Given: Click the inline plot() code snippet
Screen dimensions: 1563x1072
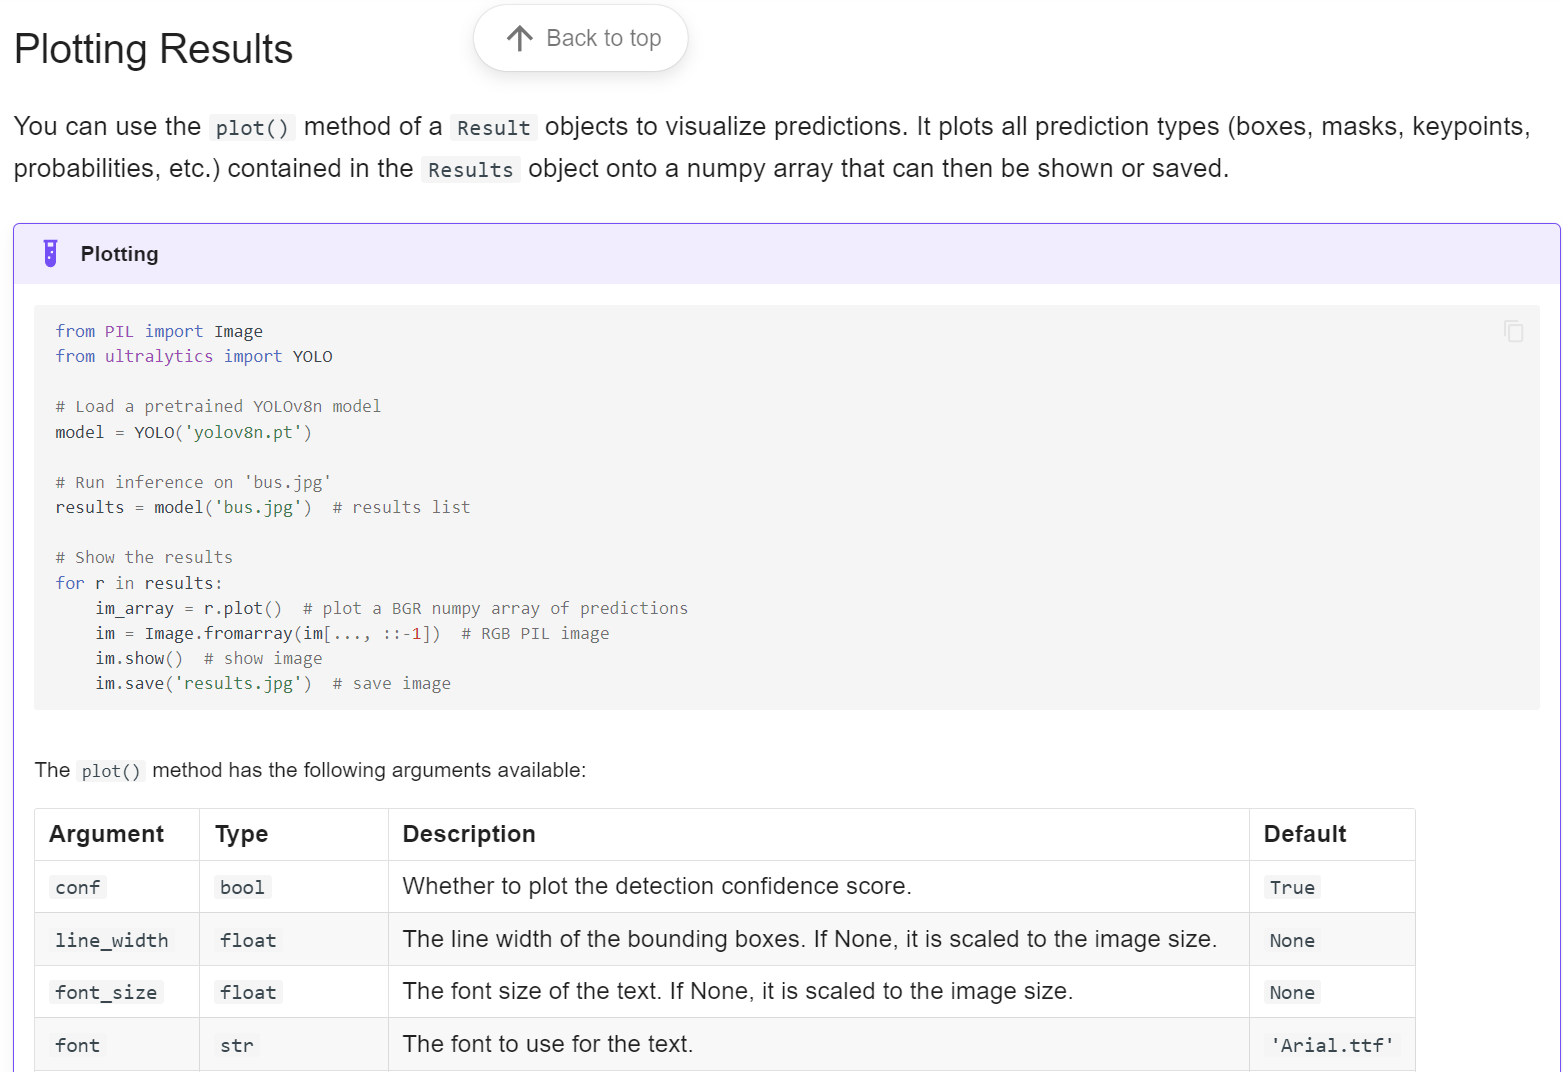Looking at the screenshot, I should [x=251, y=128].
